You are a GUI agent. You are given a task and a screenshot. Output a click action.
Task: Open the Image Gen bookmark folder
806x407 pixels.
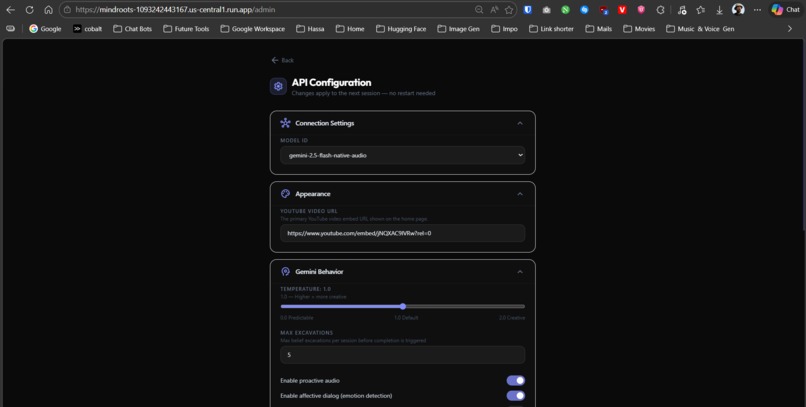[x=459, y=29]
